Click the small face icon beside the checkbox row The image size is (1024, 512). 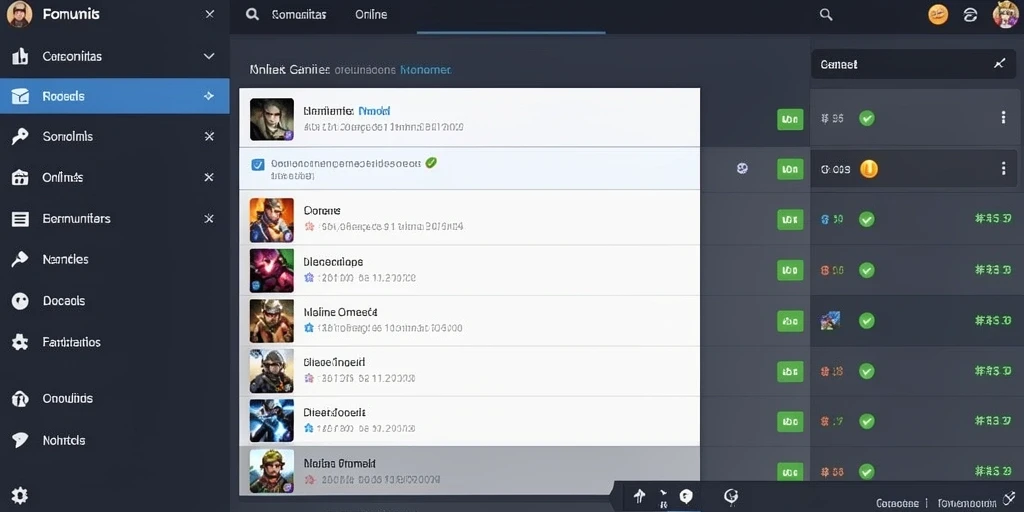[742, 168]
